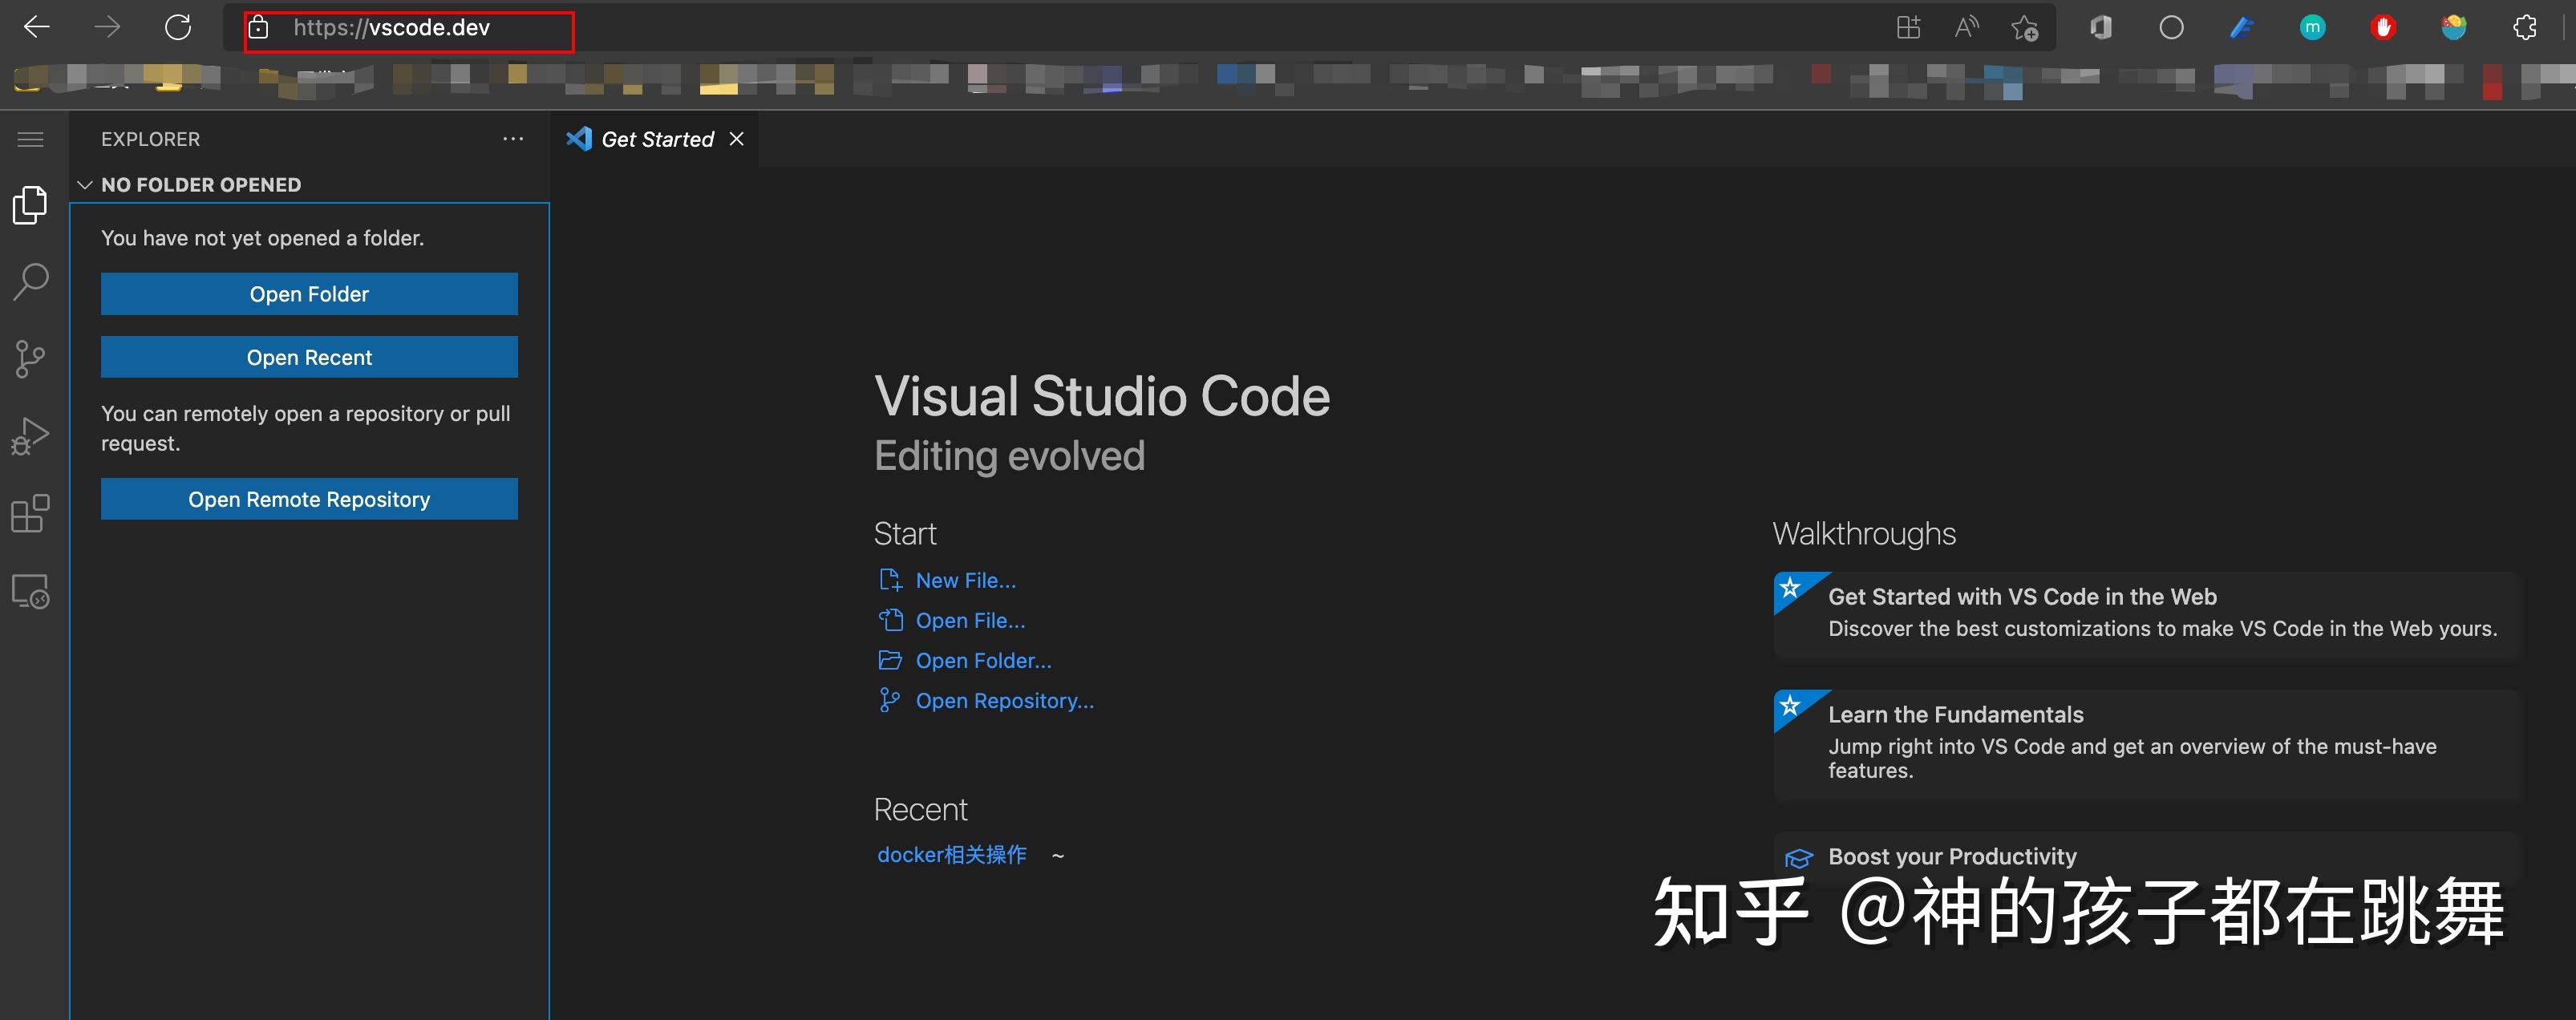This screenshot has width=2576, height=1020.
Task: Click the teal m extension icon
Action: (2312, 27)
